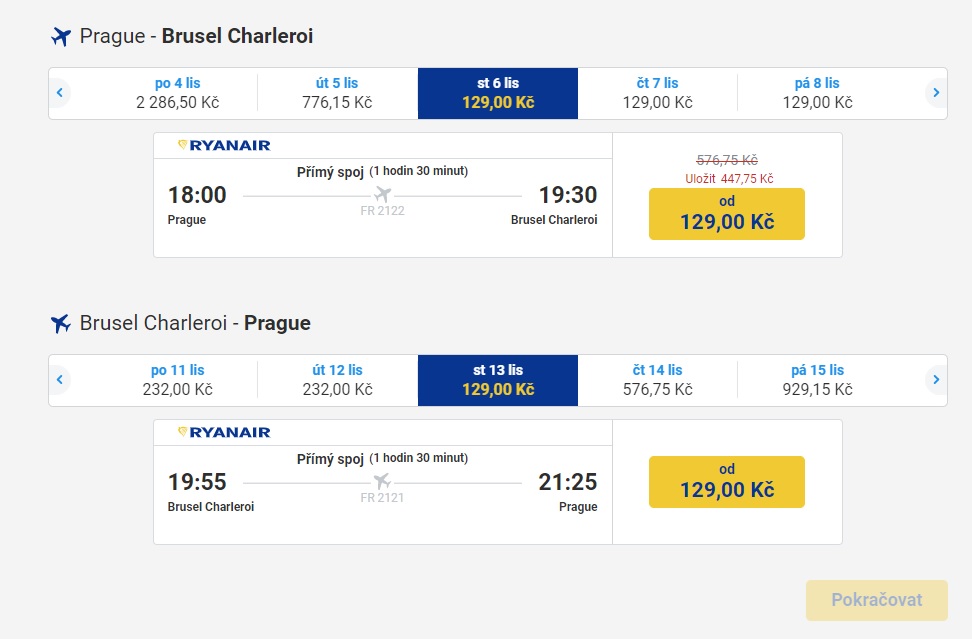
Task: Click plane icon above FR 2122
Action: [382, 195]
